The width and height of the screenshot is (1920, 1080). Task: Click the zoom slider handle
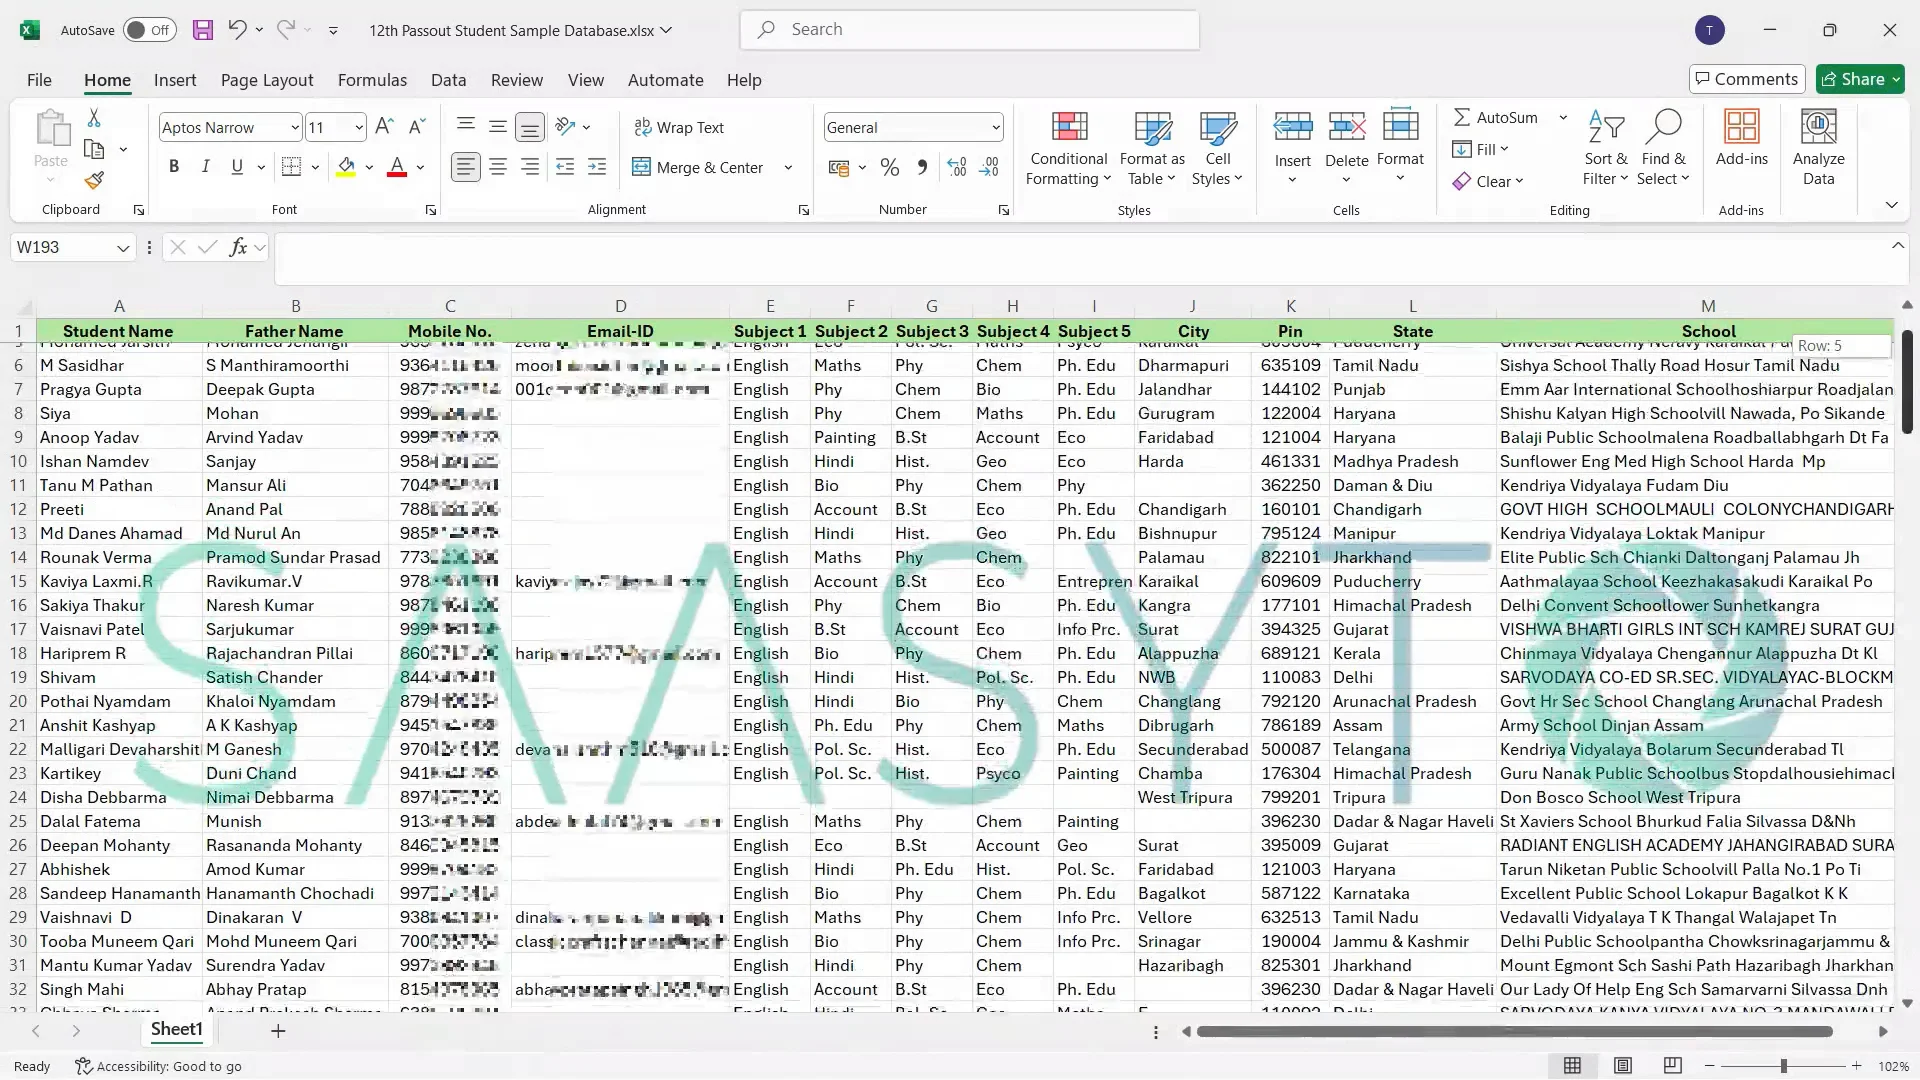tap(1783, 1066)
